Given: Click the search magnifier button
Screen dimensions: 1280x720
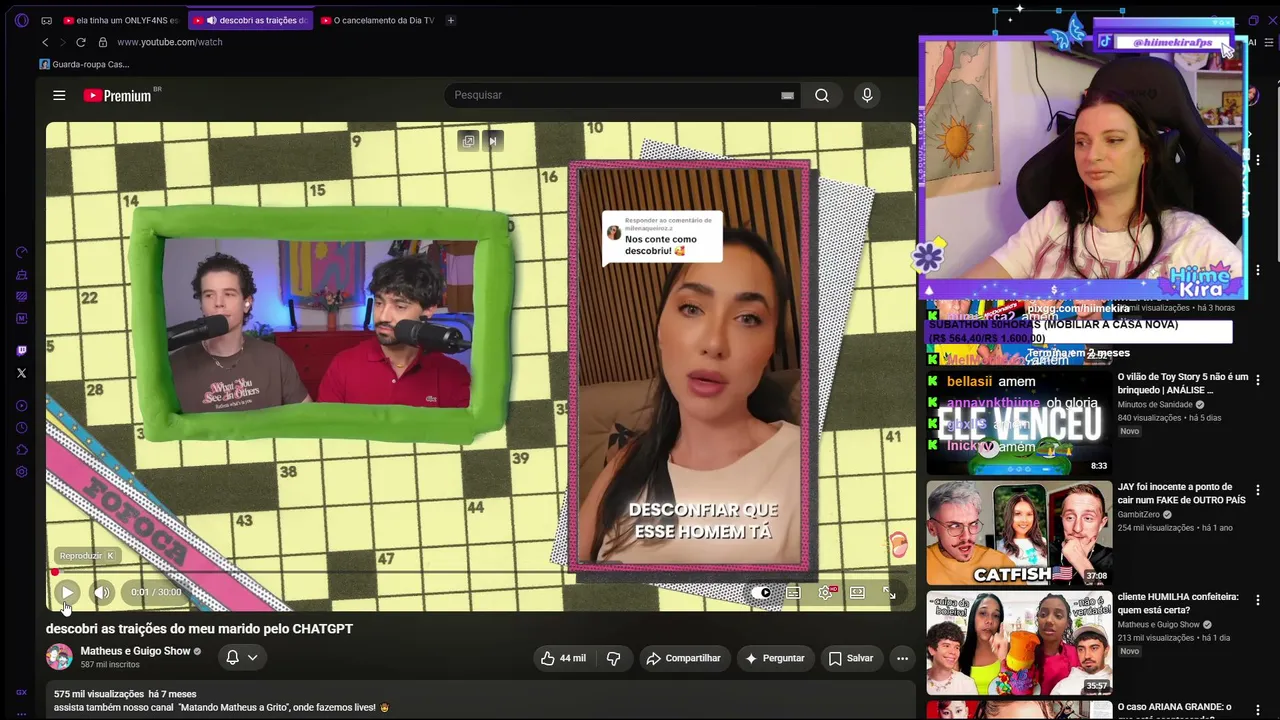Looking at the screenshot, I should [822, 95].
